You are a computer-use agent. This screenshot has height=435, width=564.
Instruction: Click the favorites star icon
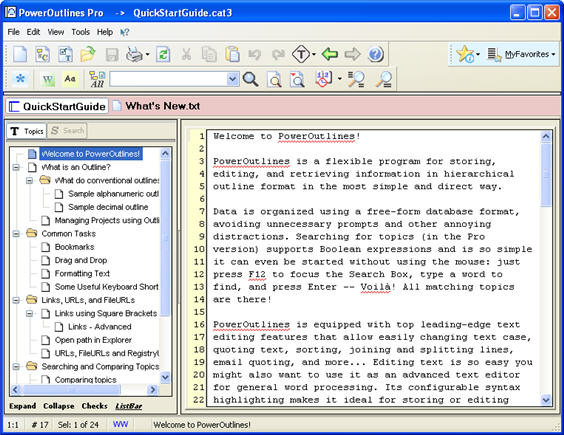(465, 54)
